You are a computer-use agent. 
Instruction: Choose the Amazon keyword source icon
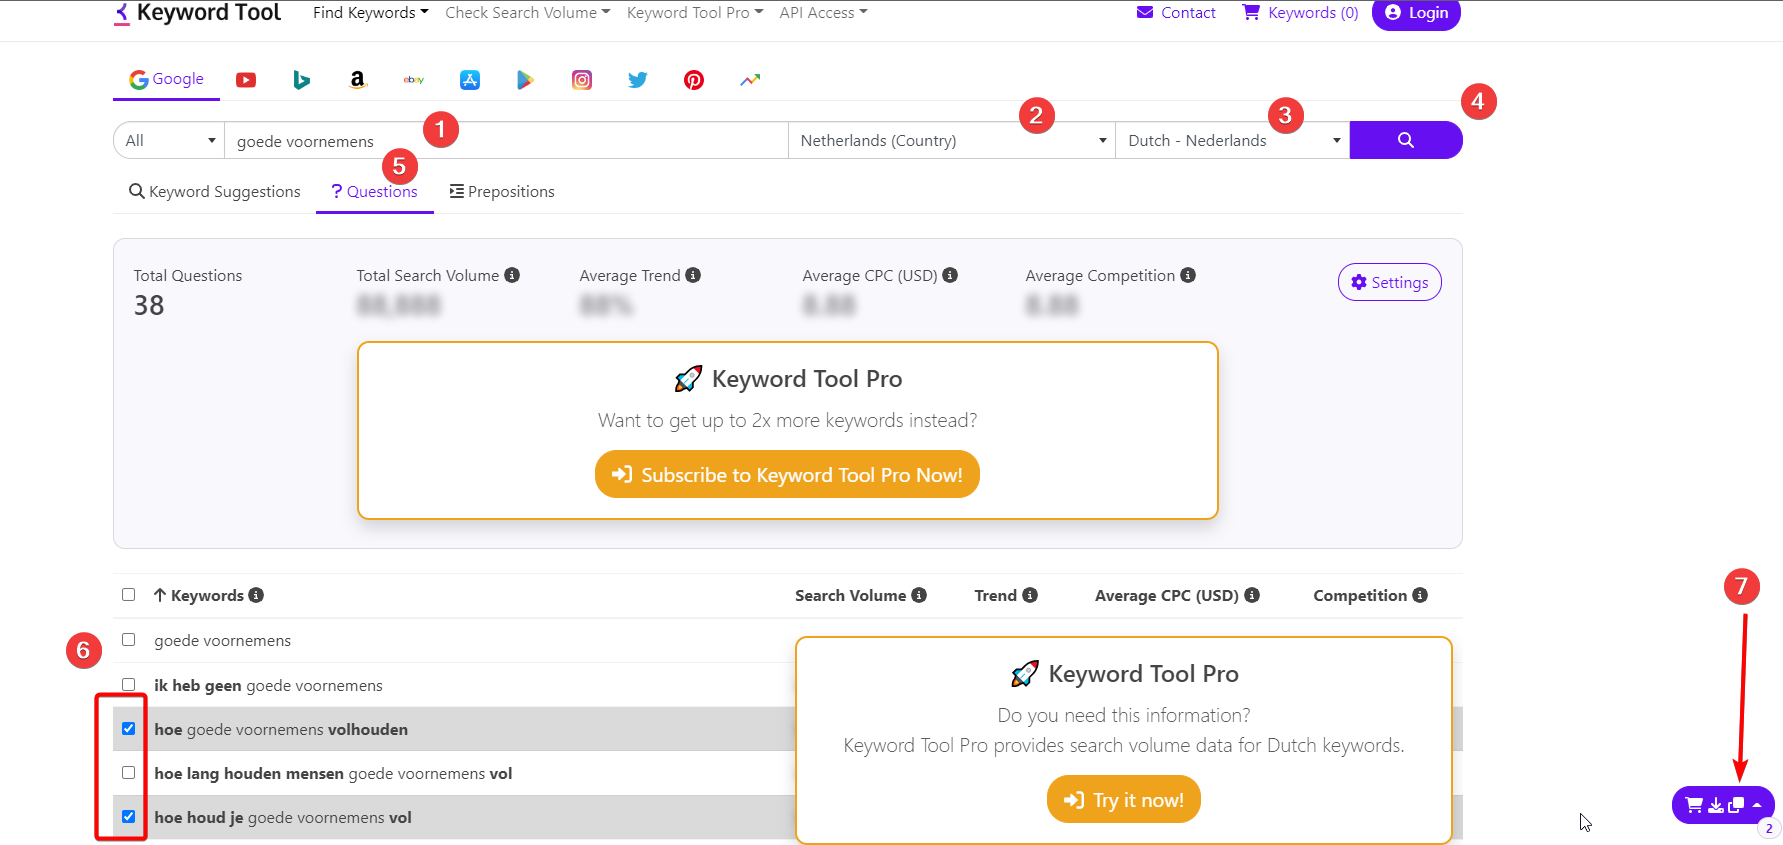[x=357, y=80]
